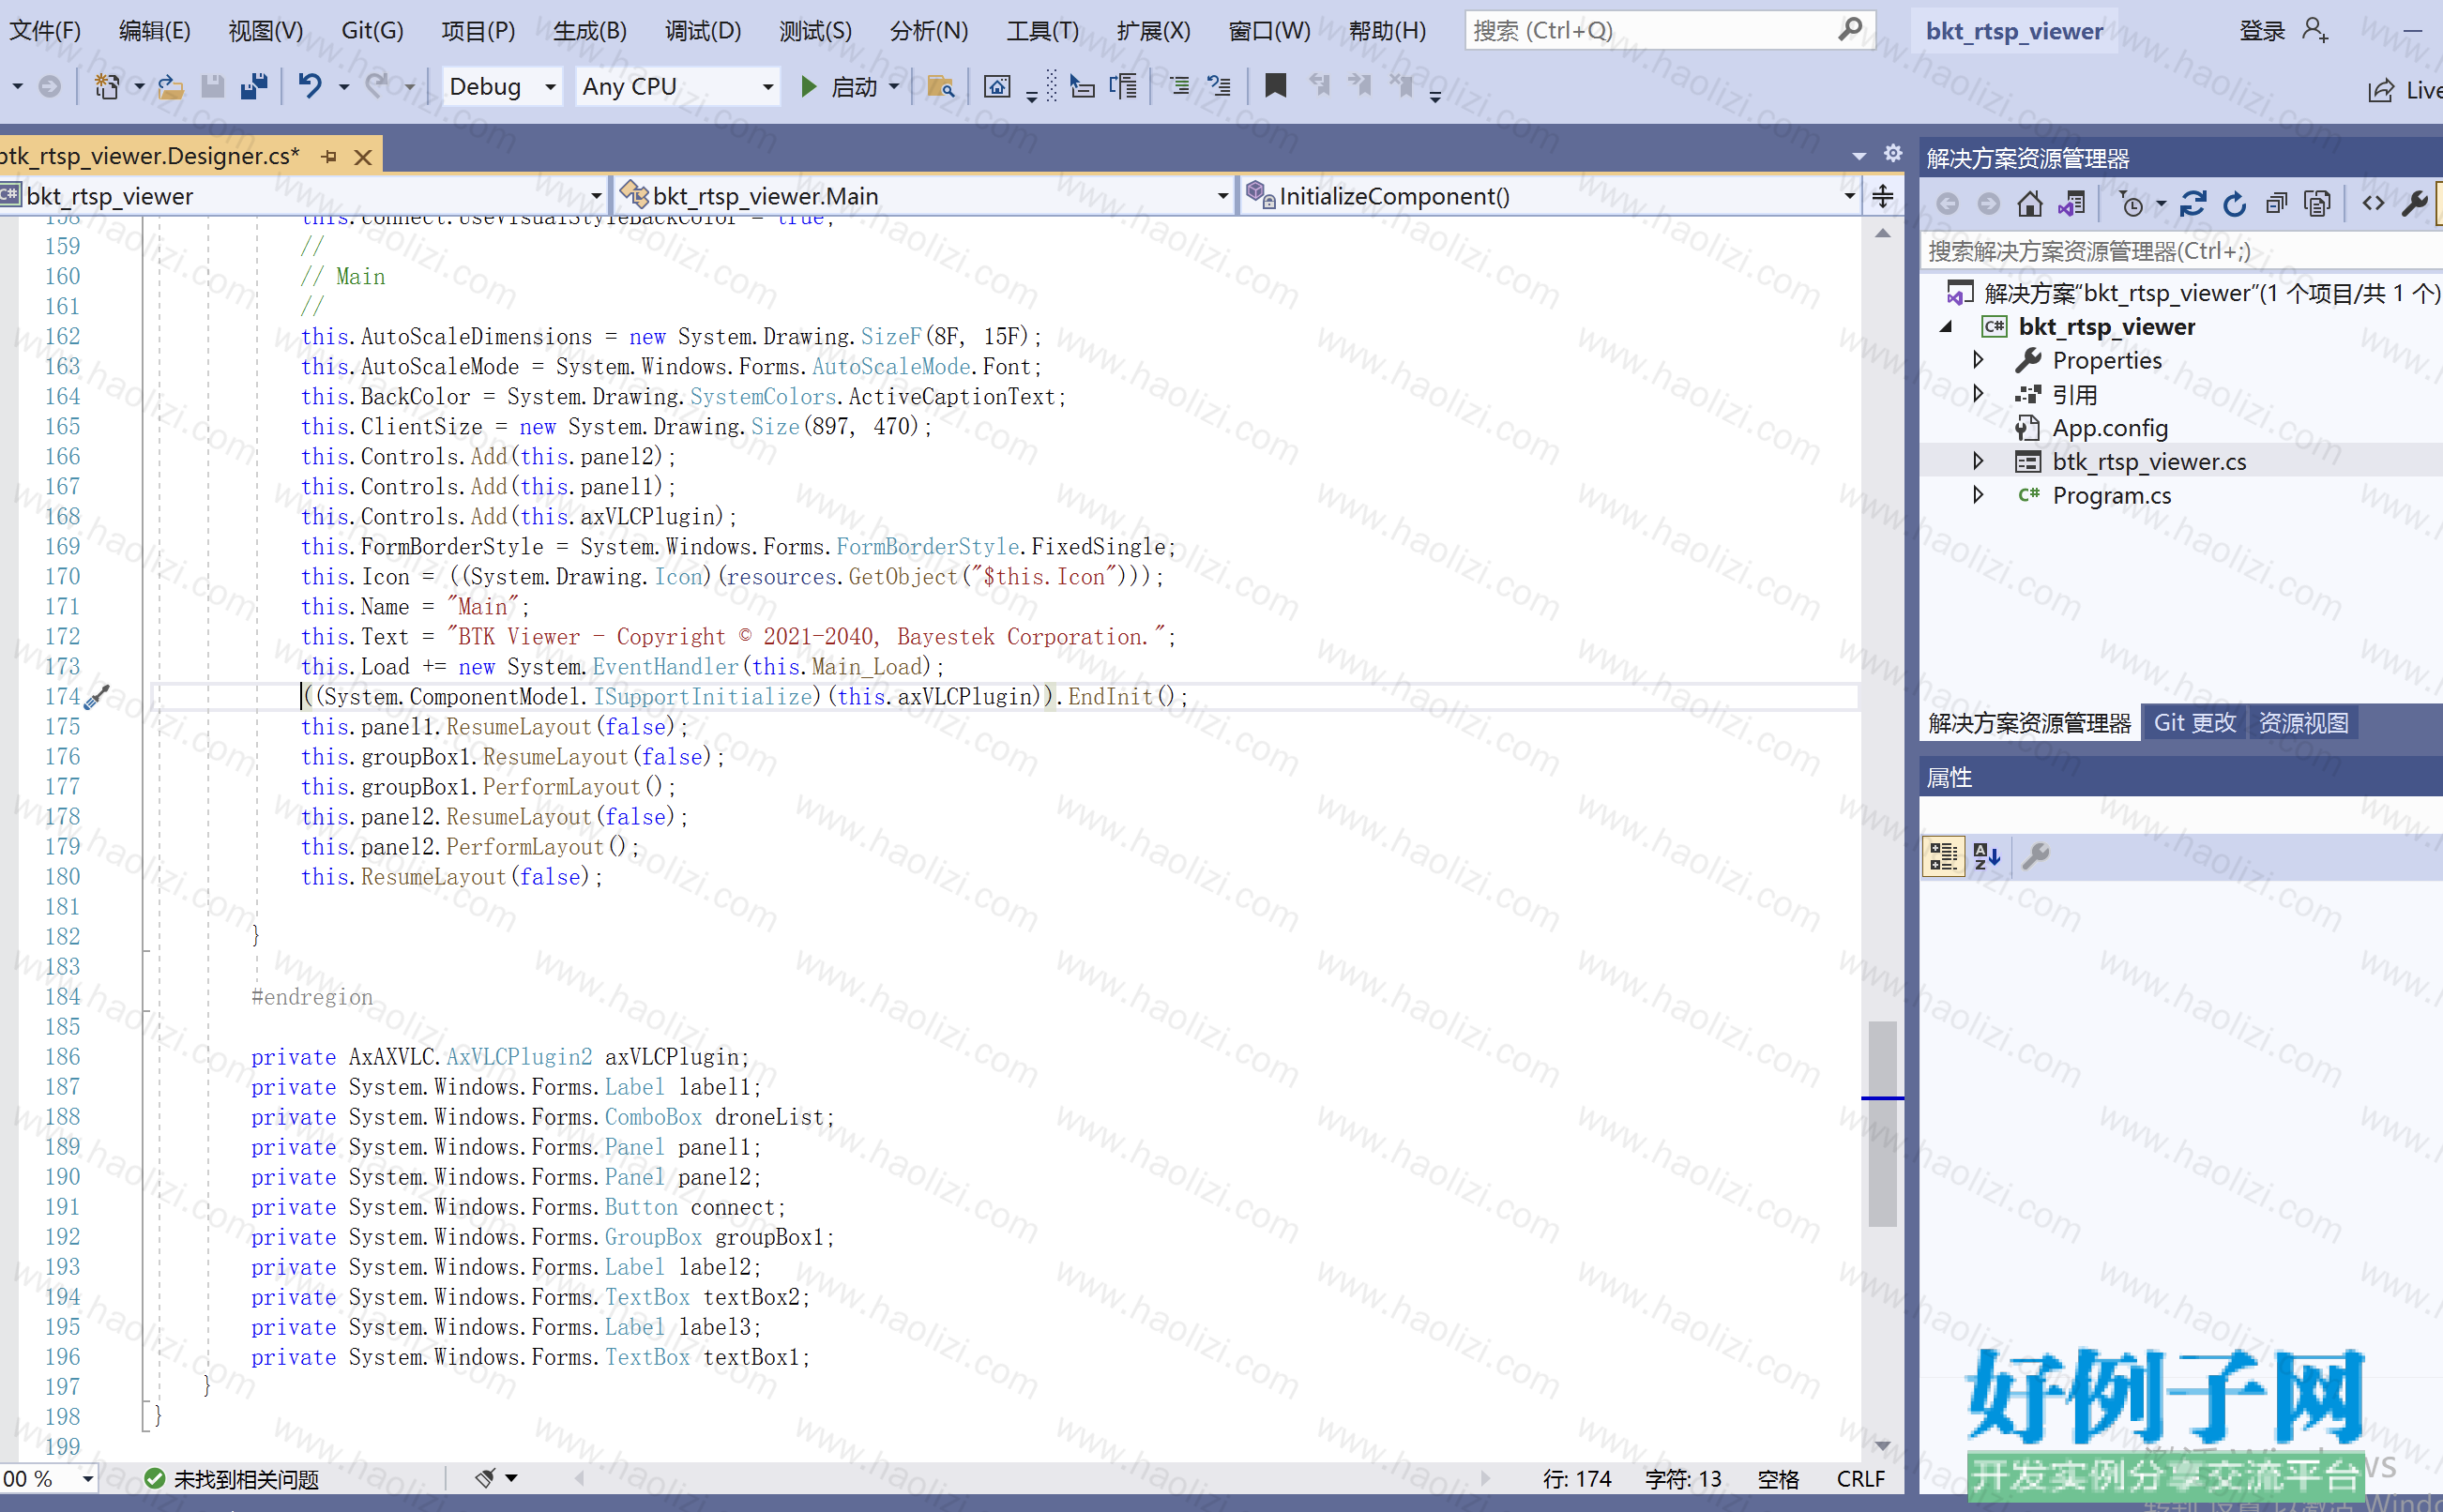Screen dimensions: 2443x1512
Task: Open the Git(G) menu
Action: [372, 31]
